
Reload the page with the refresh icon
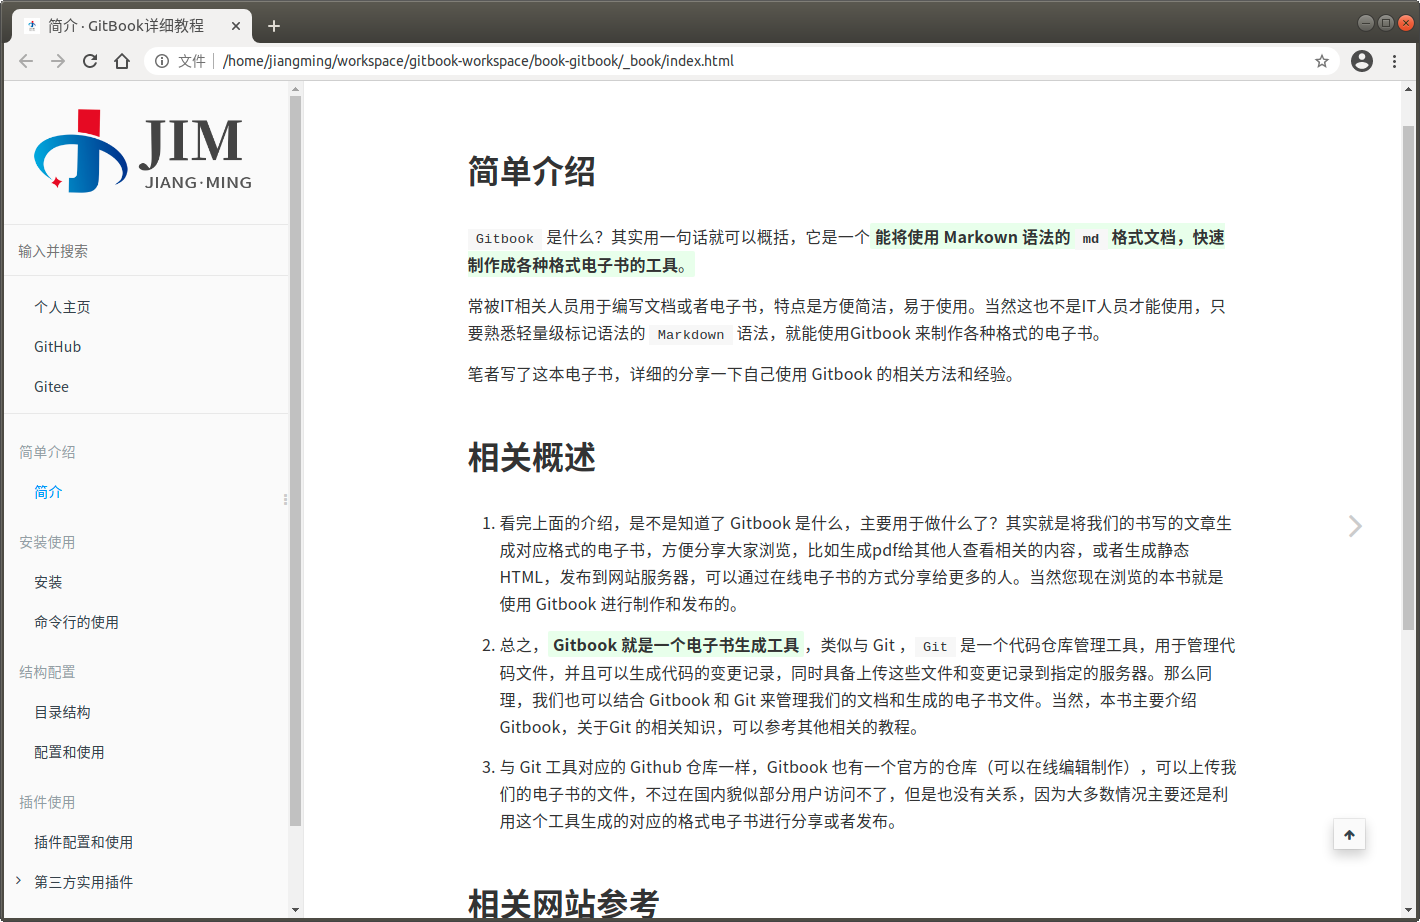click(90, 61)
